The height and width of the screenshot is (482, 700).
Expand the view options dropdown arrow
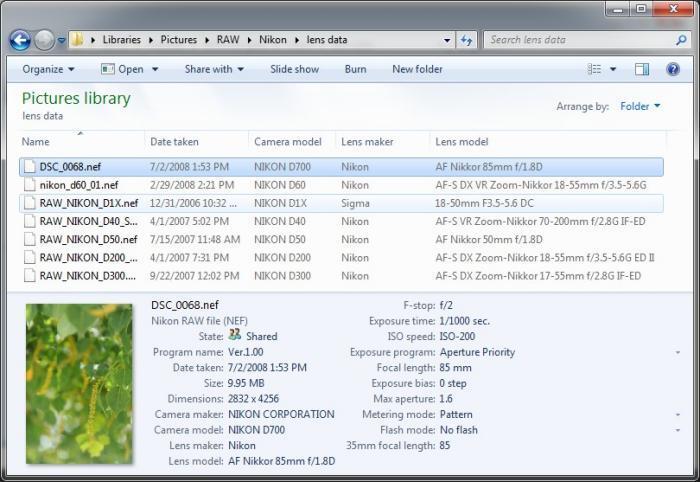click(613, 69)
